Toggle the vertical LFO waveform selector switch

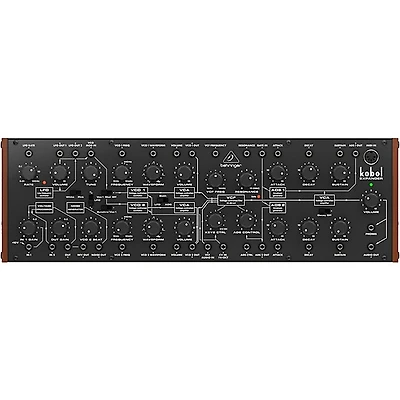(x=91, y=200)
